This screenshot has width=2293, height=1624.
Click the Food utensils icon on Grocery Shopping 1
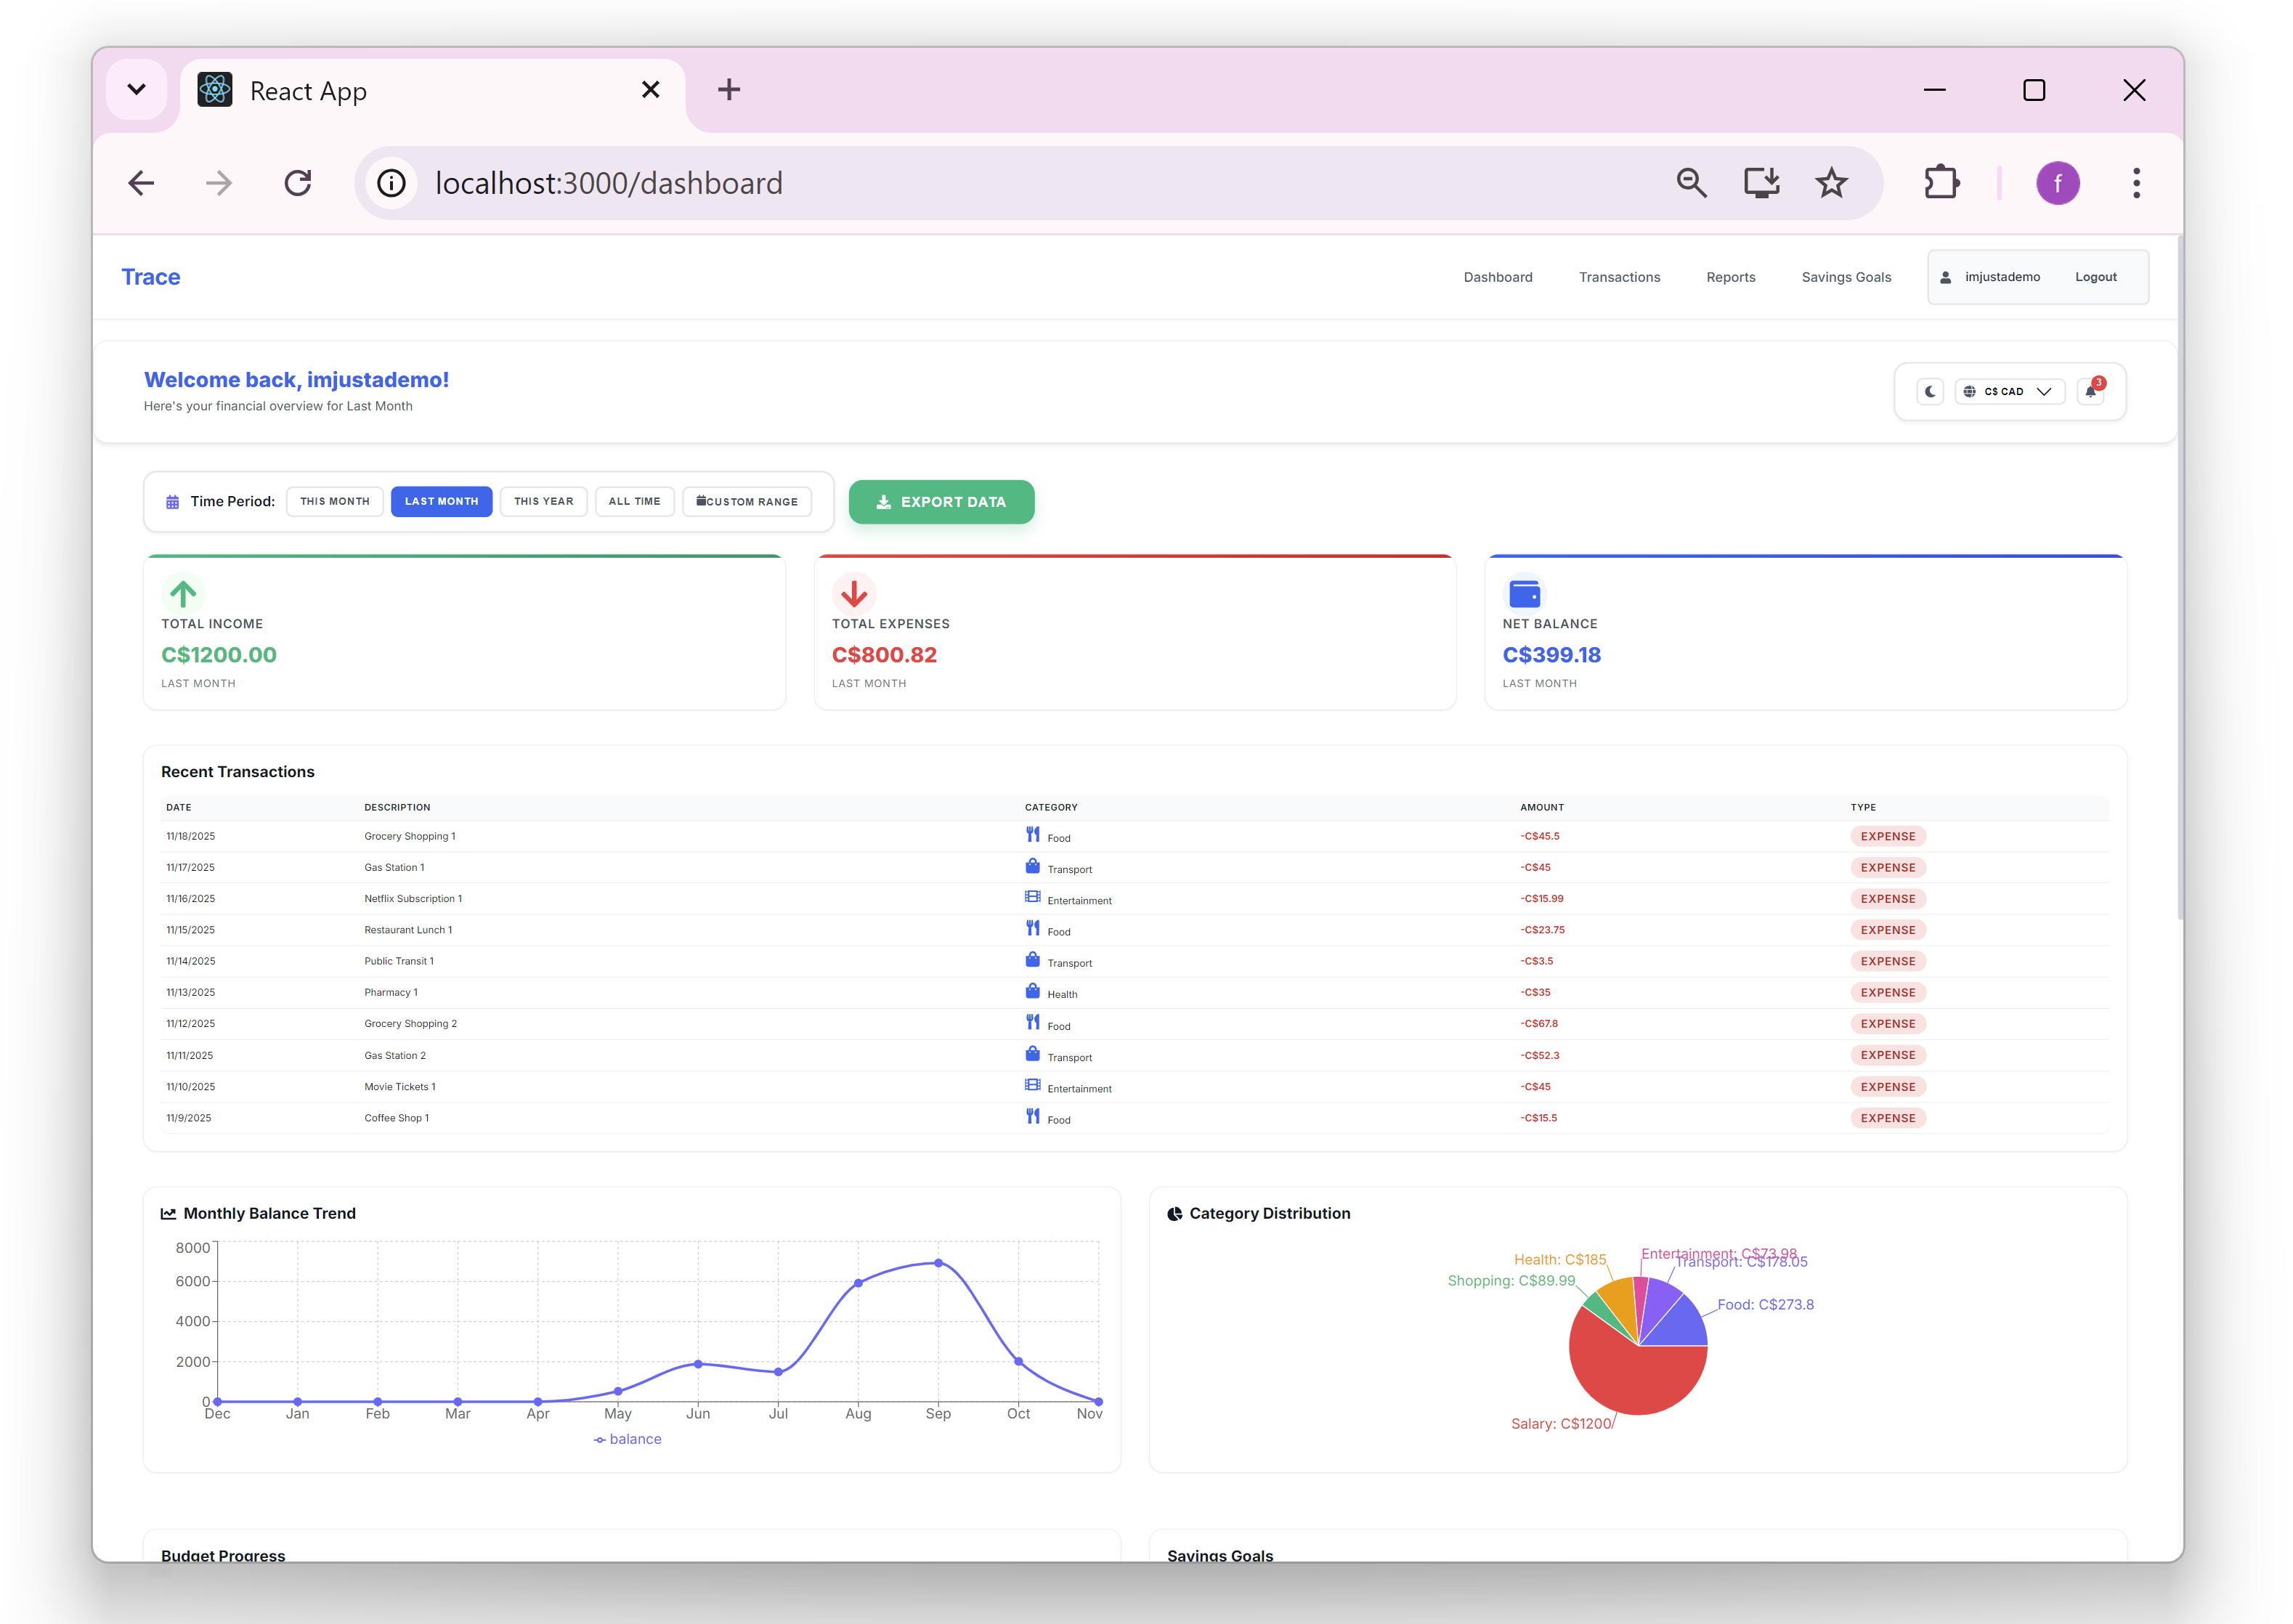point(1033,834)
